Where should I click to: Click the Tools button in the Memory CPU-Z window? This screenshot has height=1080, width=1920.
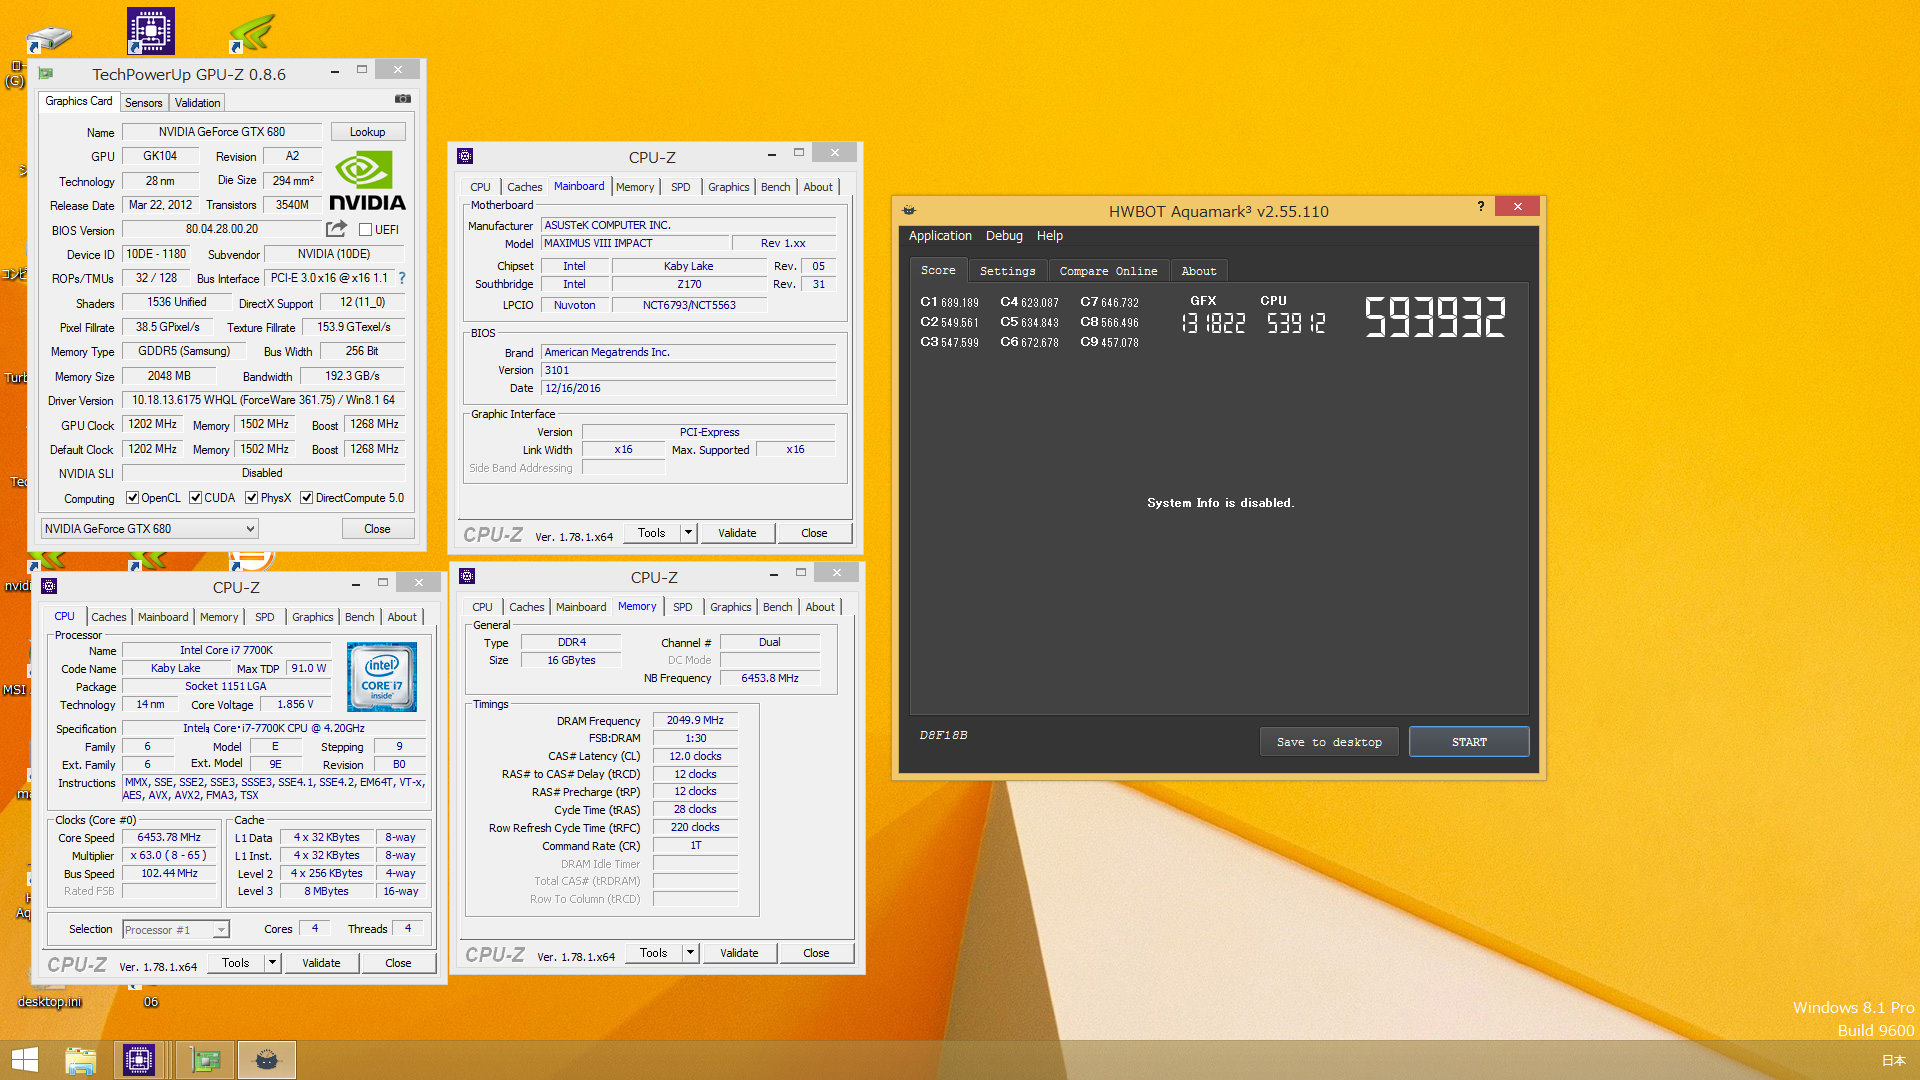tap(653, 953)
